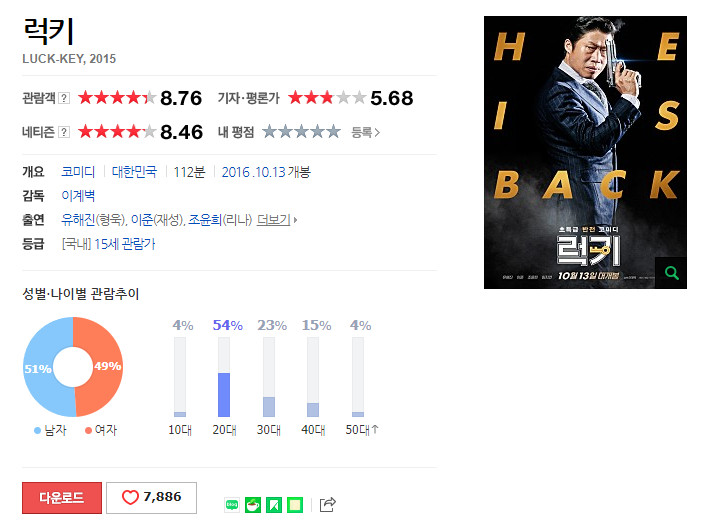Image resolution: width=708 pixels, height=528 pixels.
Task: Share to Naver Blog icon
Action: coord(232,505)
